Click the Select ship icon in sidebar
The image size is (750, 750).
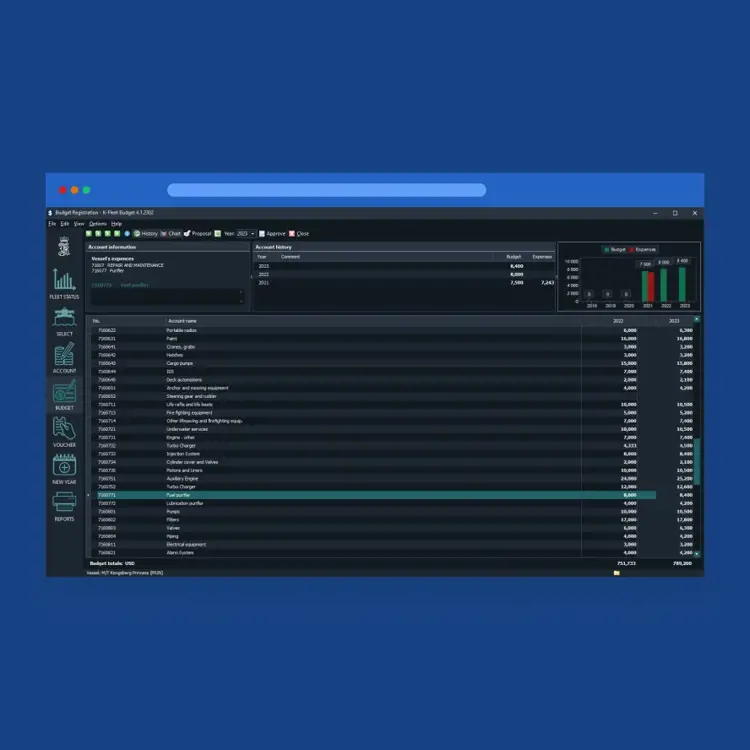coord(64,319)
